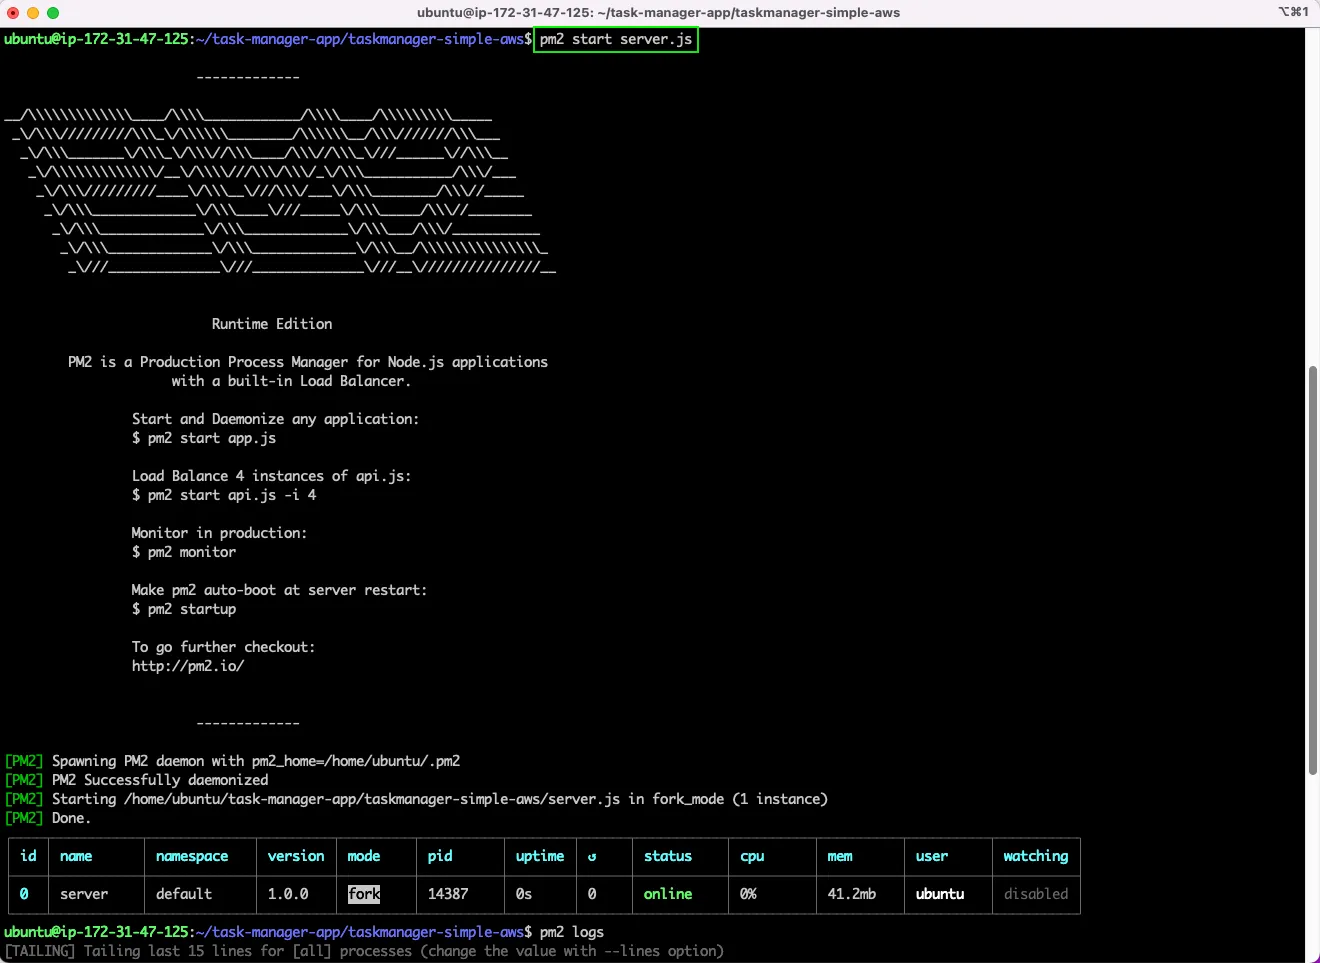The width and height of the screenshot is (1320, 963).
Task: Click 'Make pm2 auto-boot at server restart:' line
Action: tap(280, 590)
